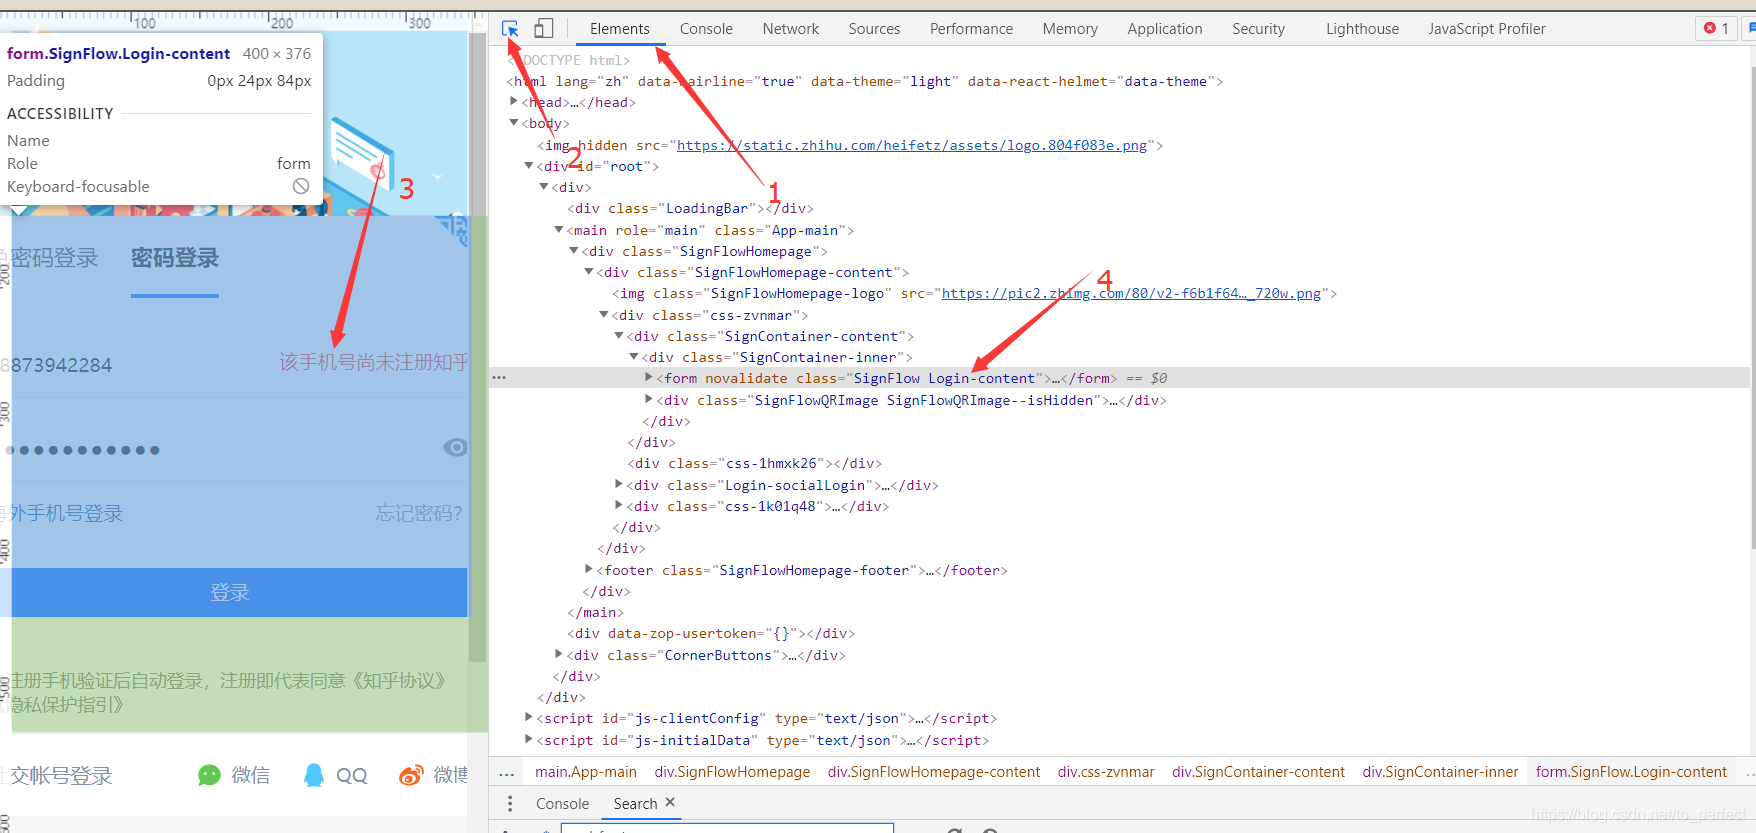Collapse the div id root node
The image size is (1756, 833).
pyautogui.click(x=529, y=166)
